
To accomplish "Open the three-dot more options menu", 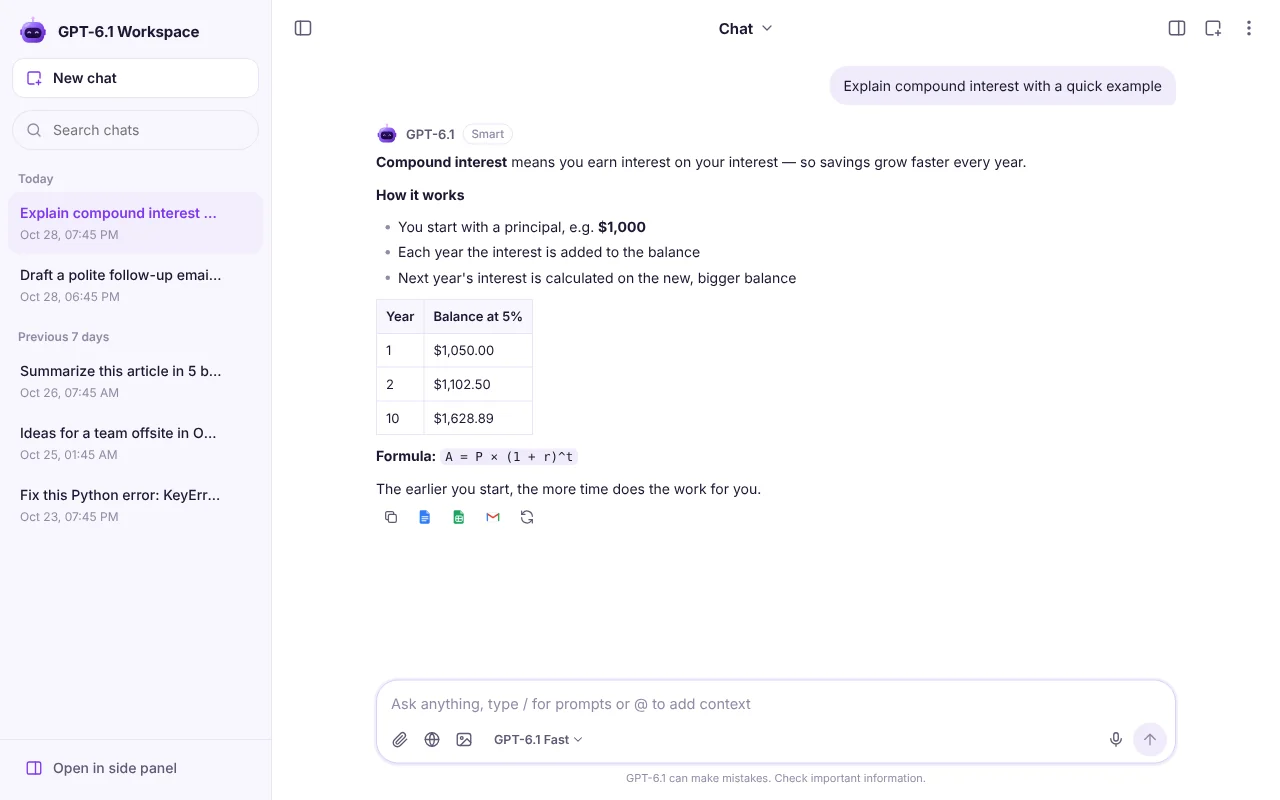I will click(x=1248, y=28).
